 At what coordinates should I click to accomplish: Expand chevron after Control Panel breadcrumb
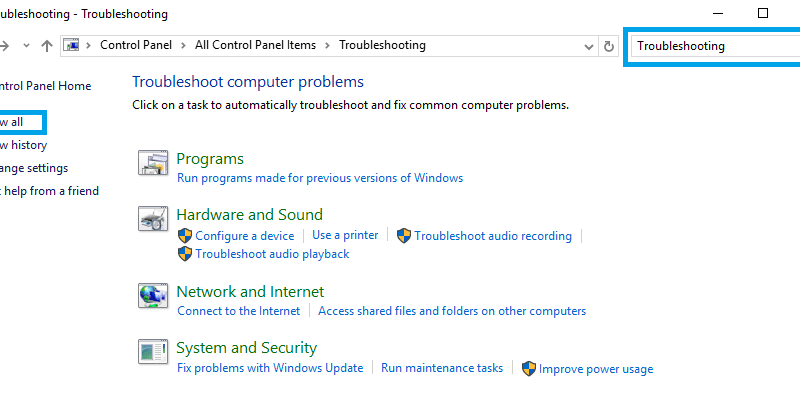pos(183,45)
